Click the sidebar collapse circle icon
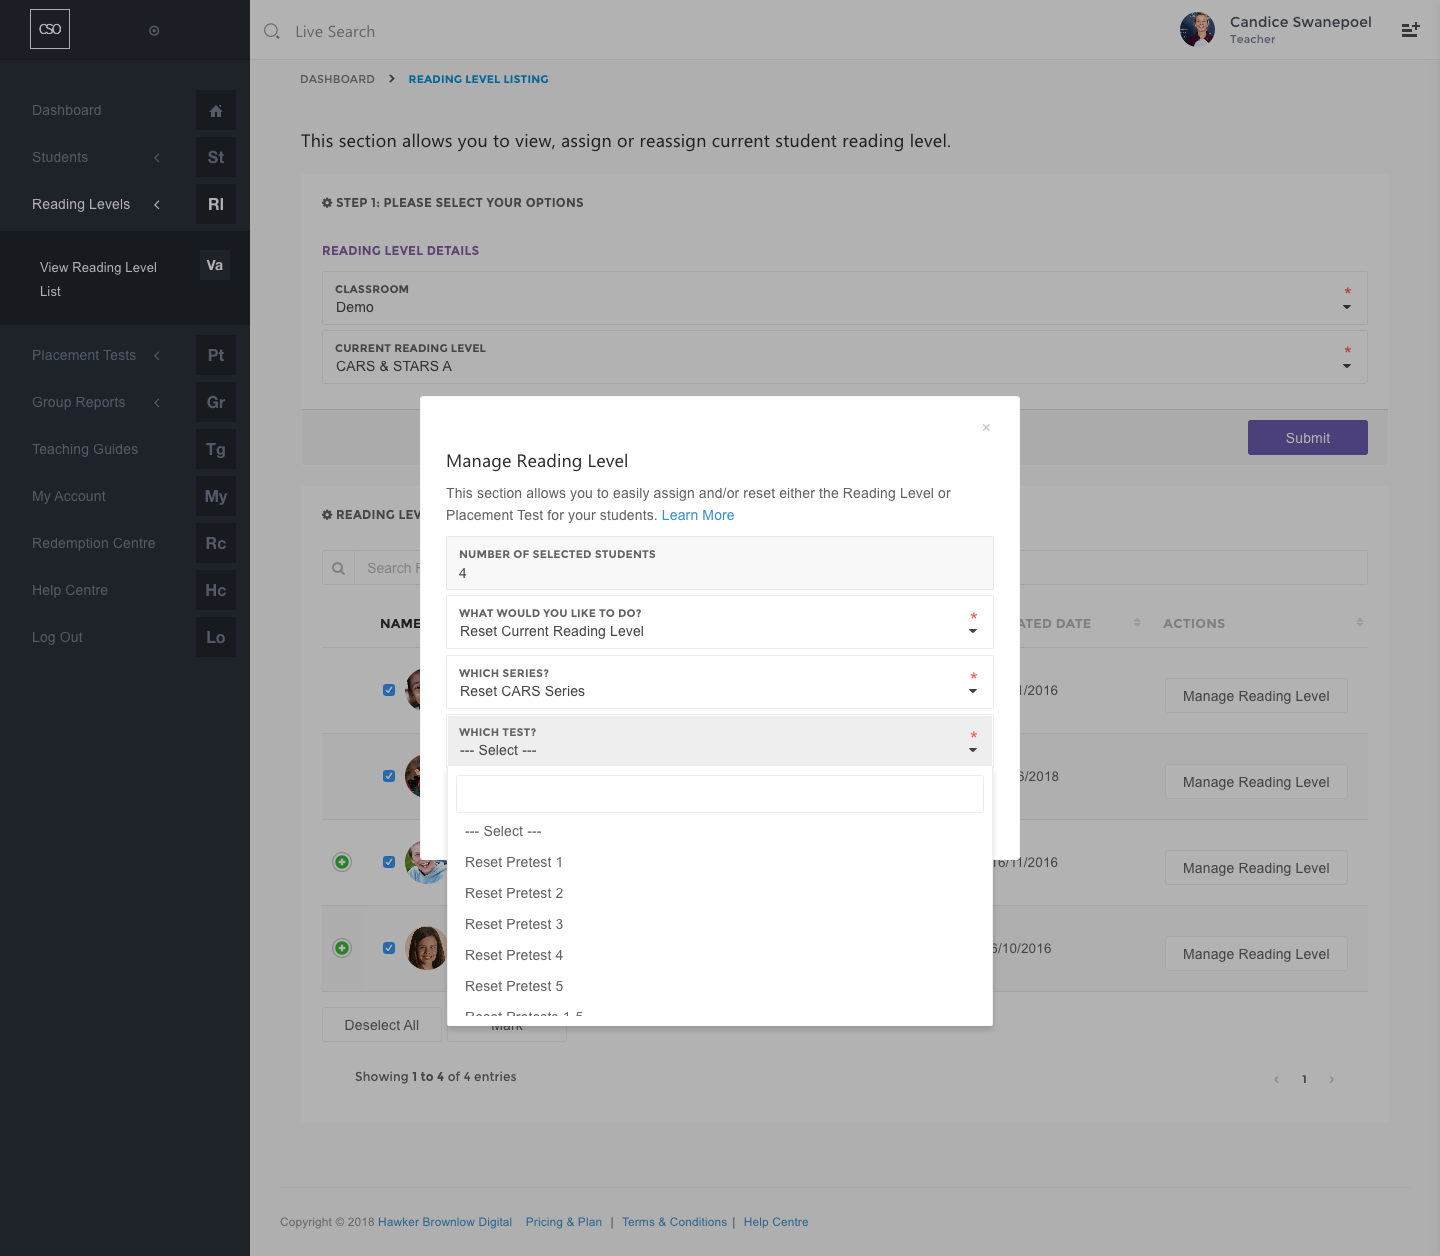This screenshot has width=1440, height=1256. coord(154,31)
